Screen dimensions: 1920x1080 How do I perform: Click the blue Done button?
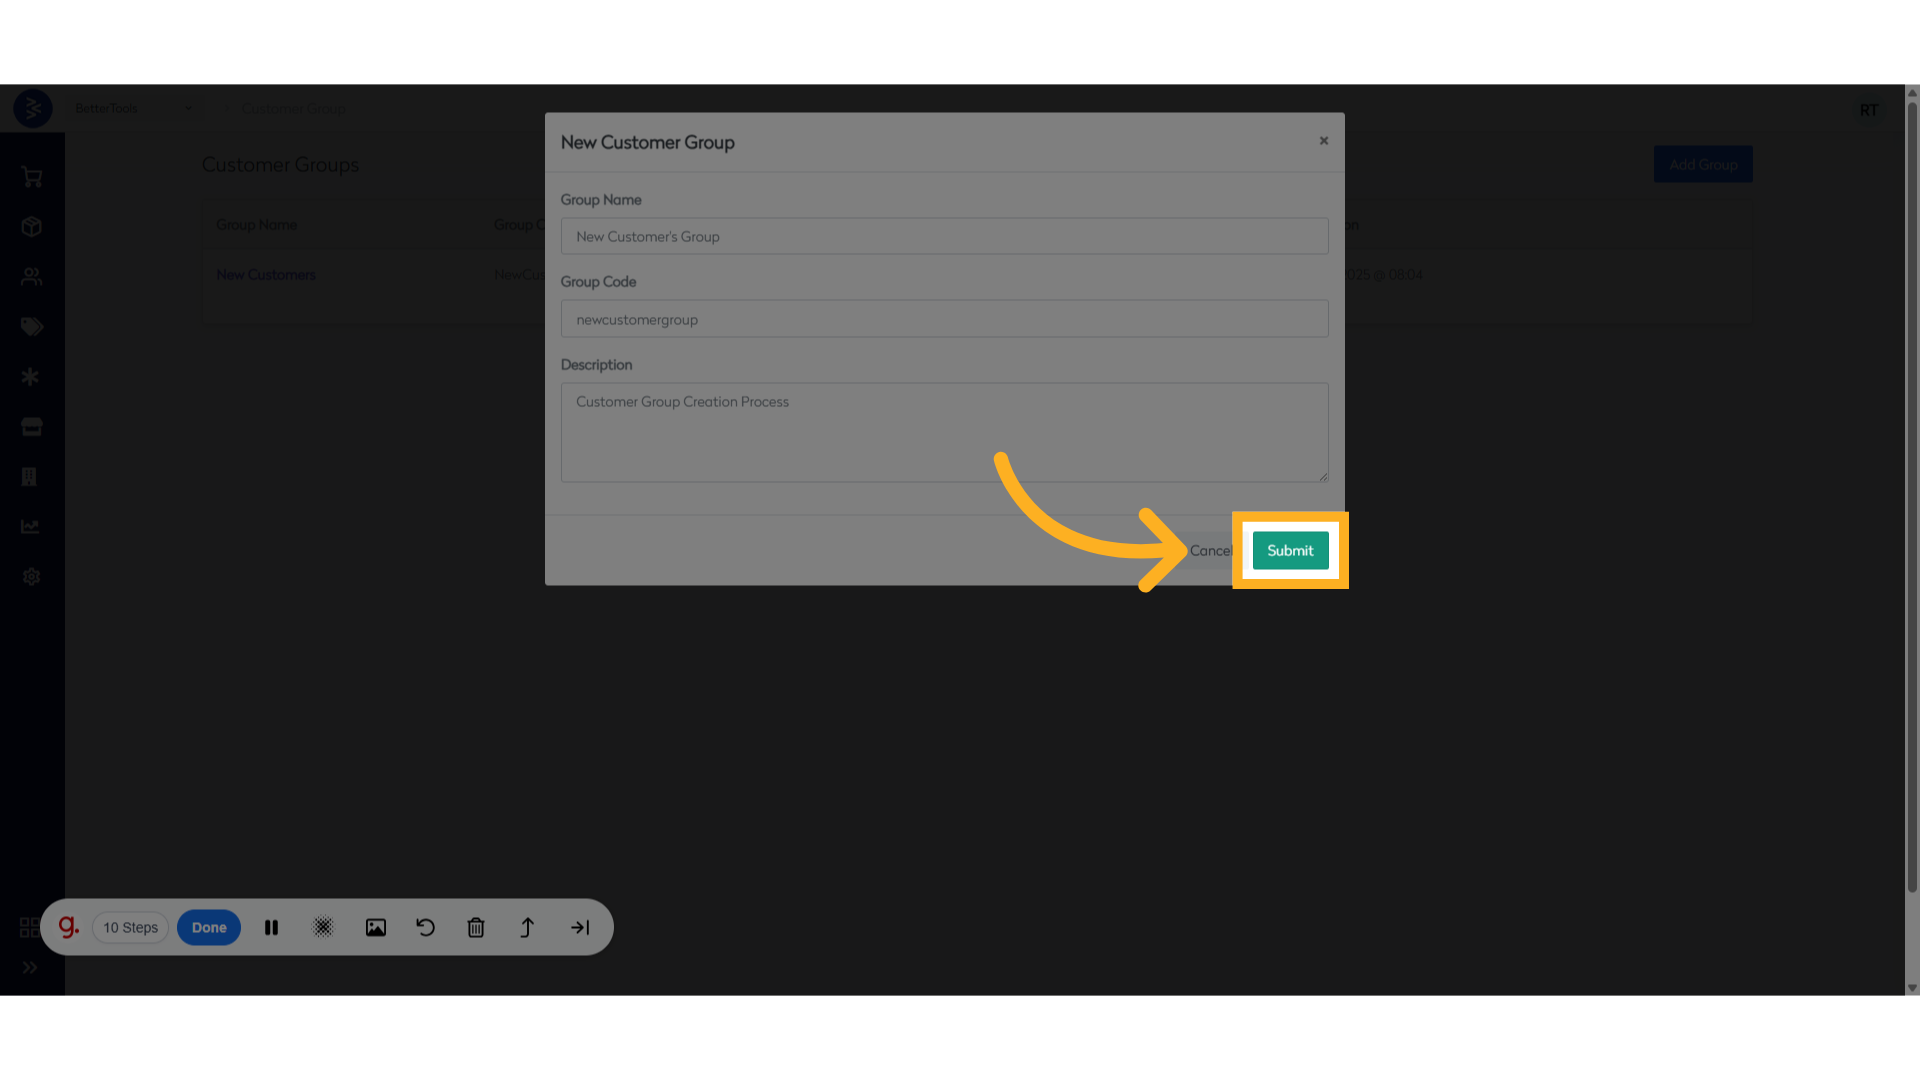[209, 928]
